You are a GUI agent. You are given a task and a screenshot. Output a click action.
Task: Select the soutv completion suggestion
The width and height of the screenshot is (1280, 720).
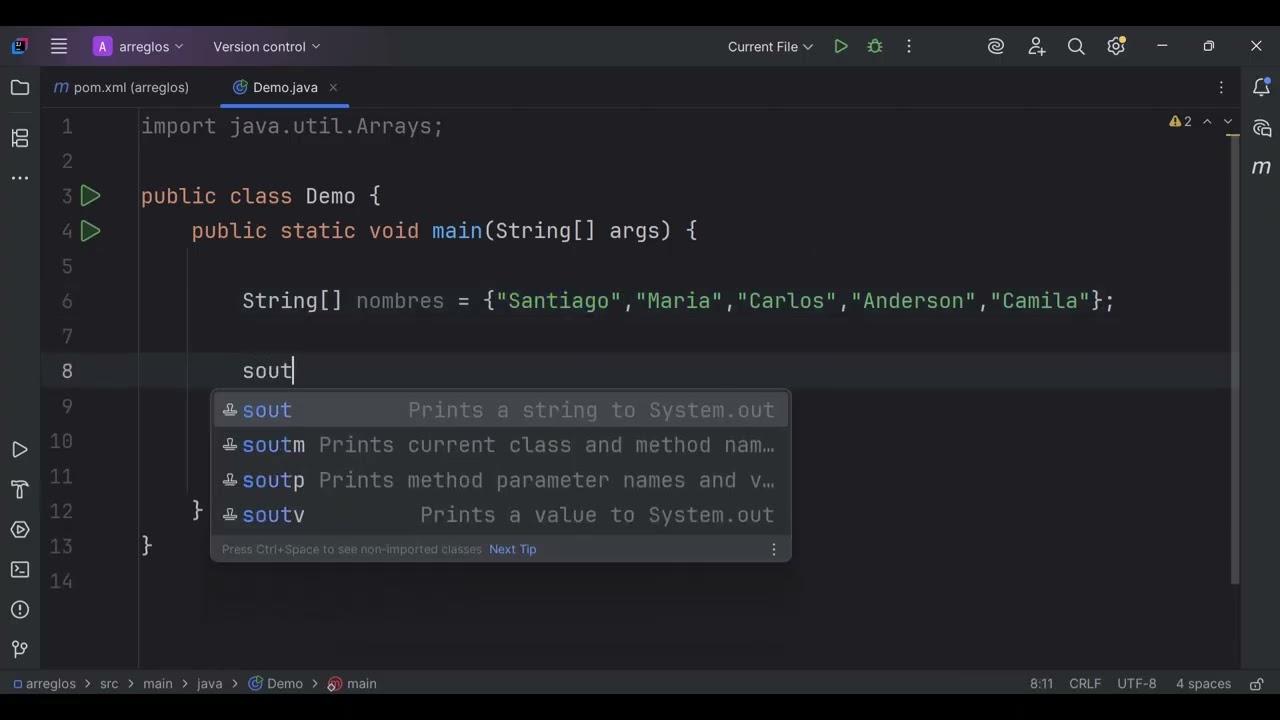[501, 515]
